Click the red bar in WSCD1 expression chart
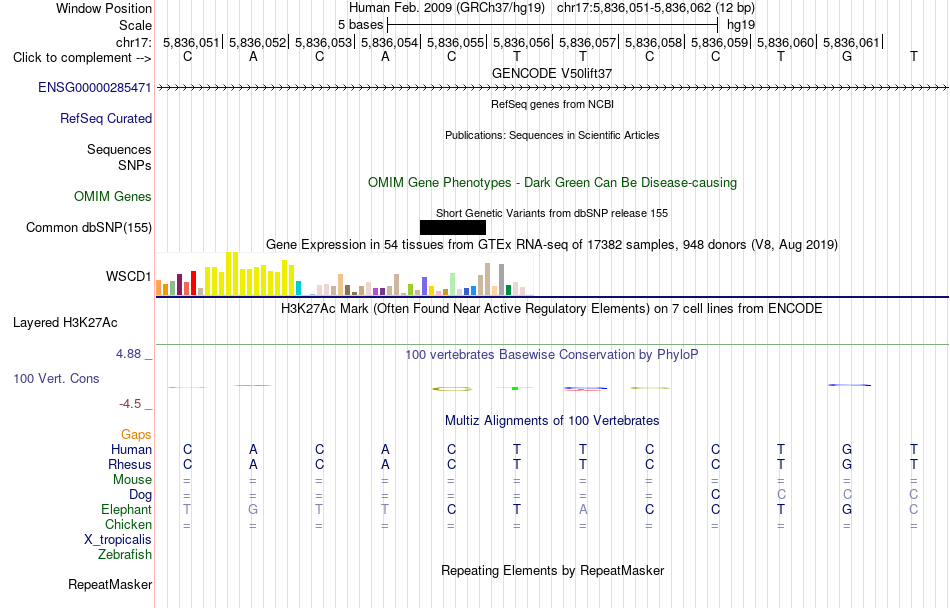Screen dimensions: 950x608 click(x=193, y=283)
